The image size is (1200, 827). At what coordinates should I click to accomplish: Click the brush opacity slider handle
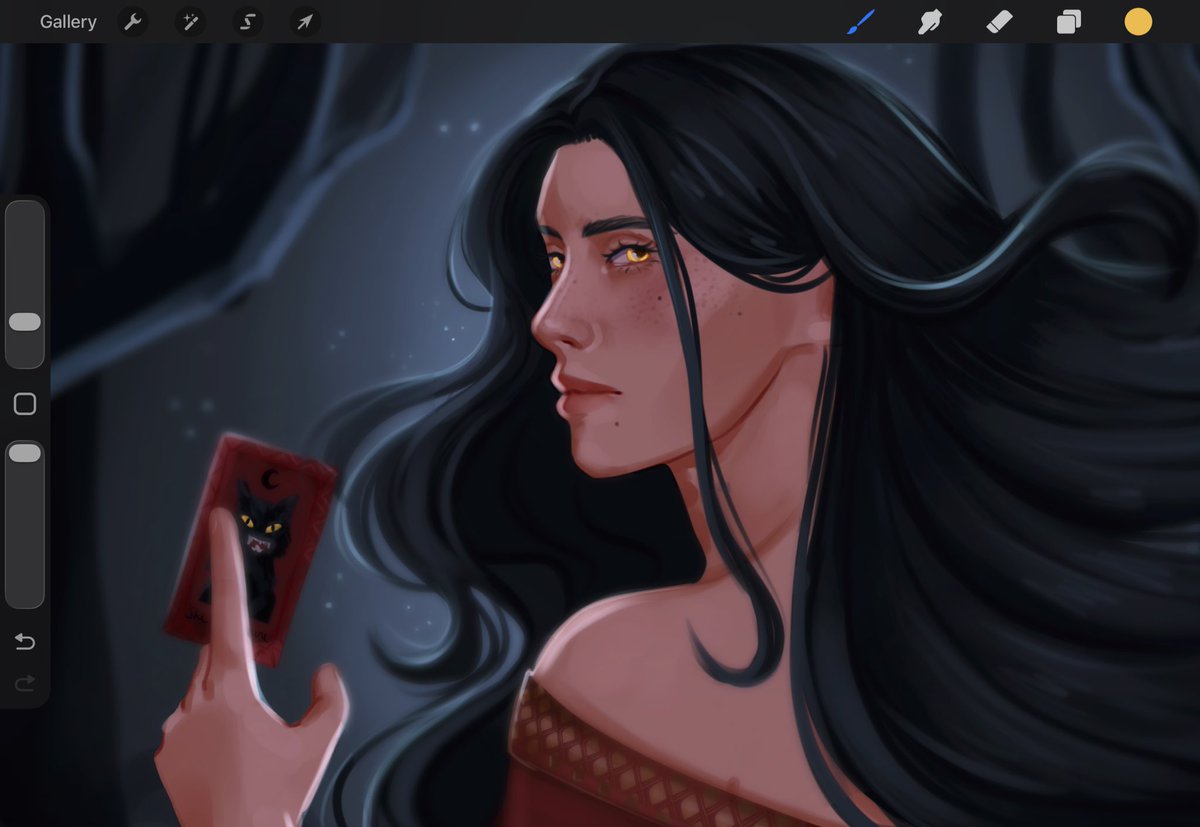click(25, 453)
